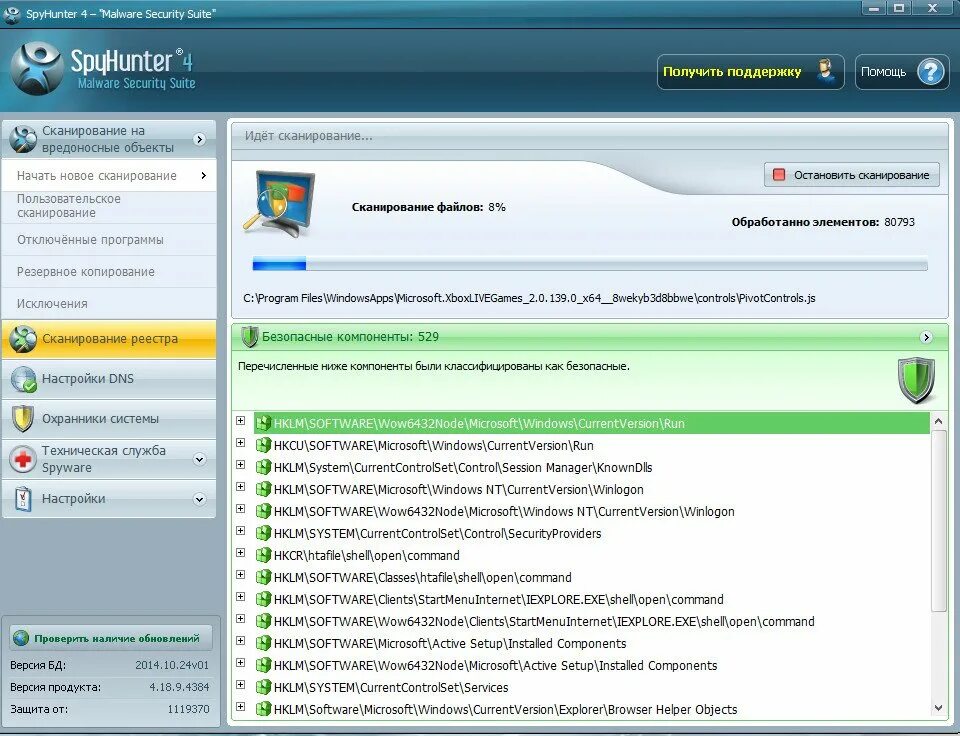Click the product version value '4.18.9.4384'
Image resolution: width=960 pixels, height=736 pixels.
coord(179,687)
